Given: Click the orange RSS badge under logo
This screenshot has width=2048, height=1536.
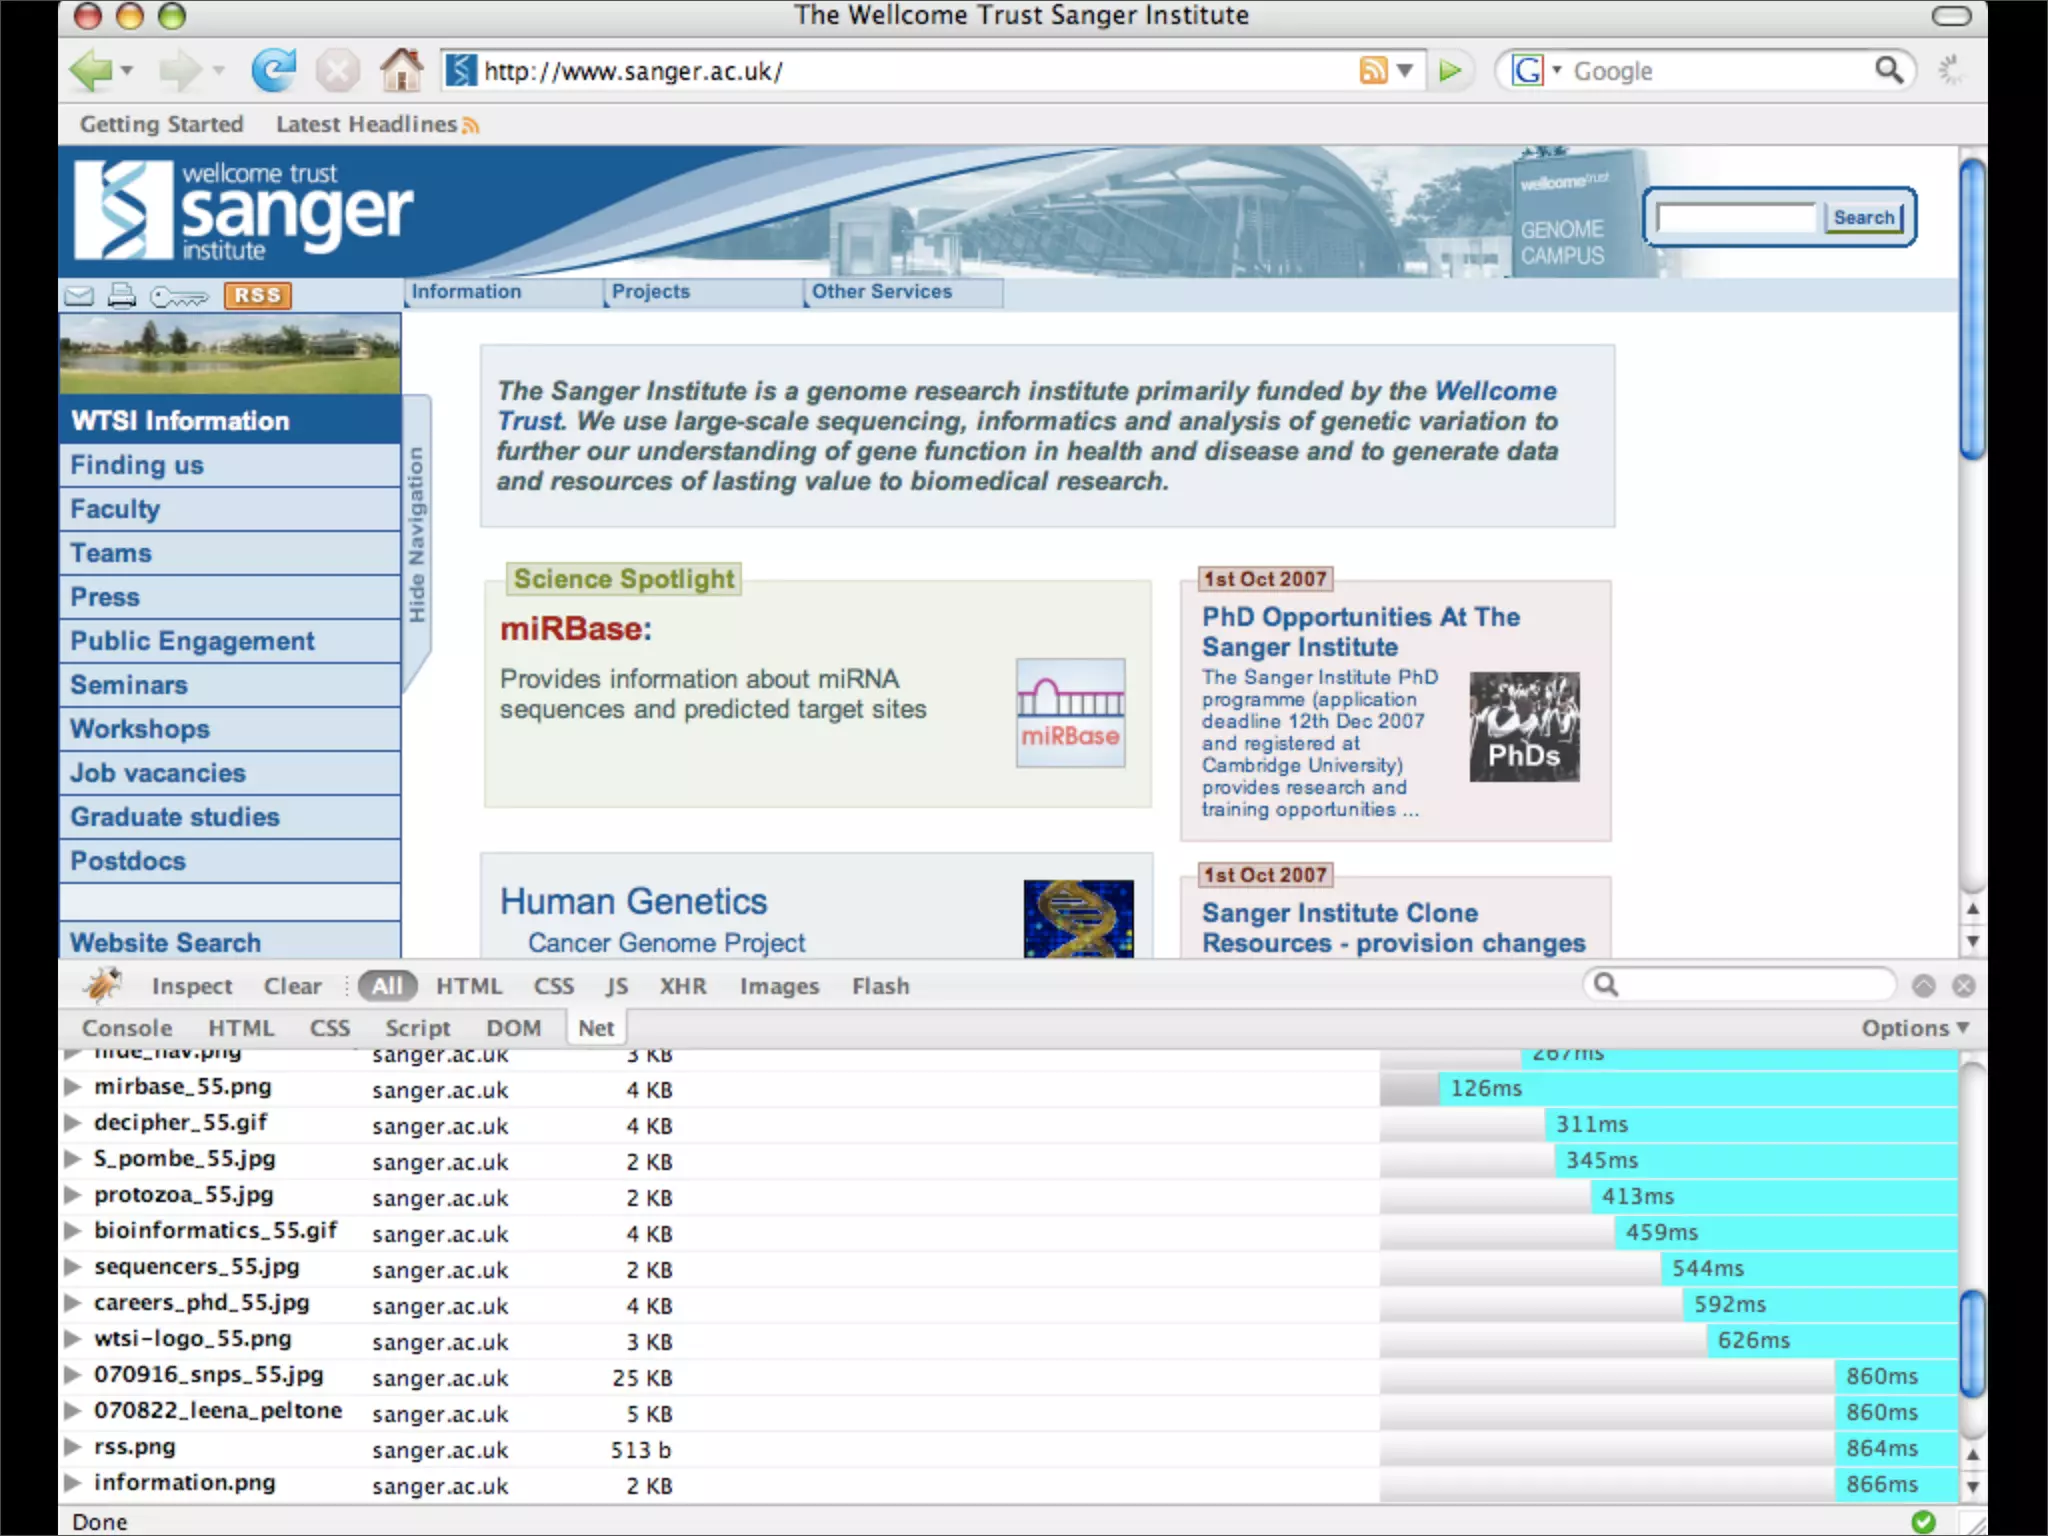Looking at the screenshot, I should coord(257,295).
